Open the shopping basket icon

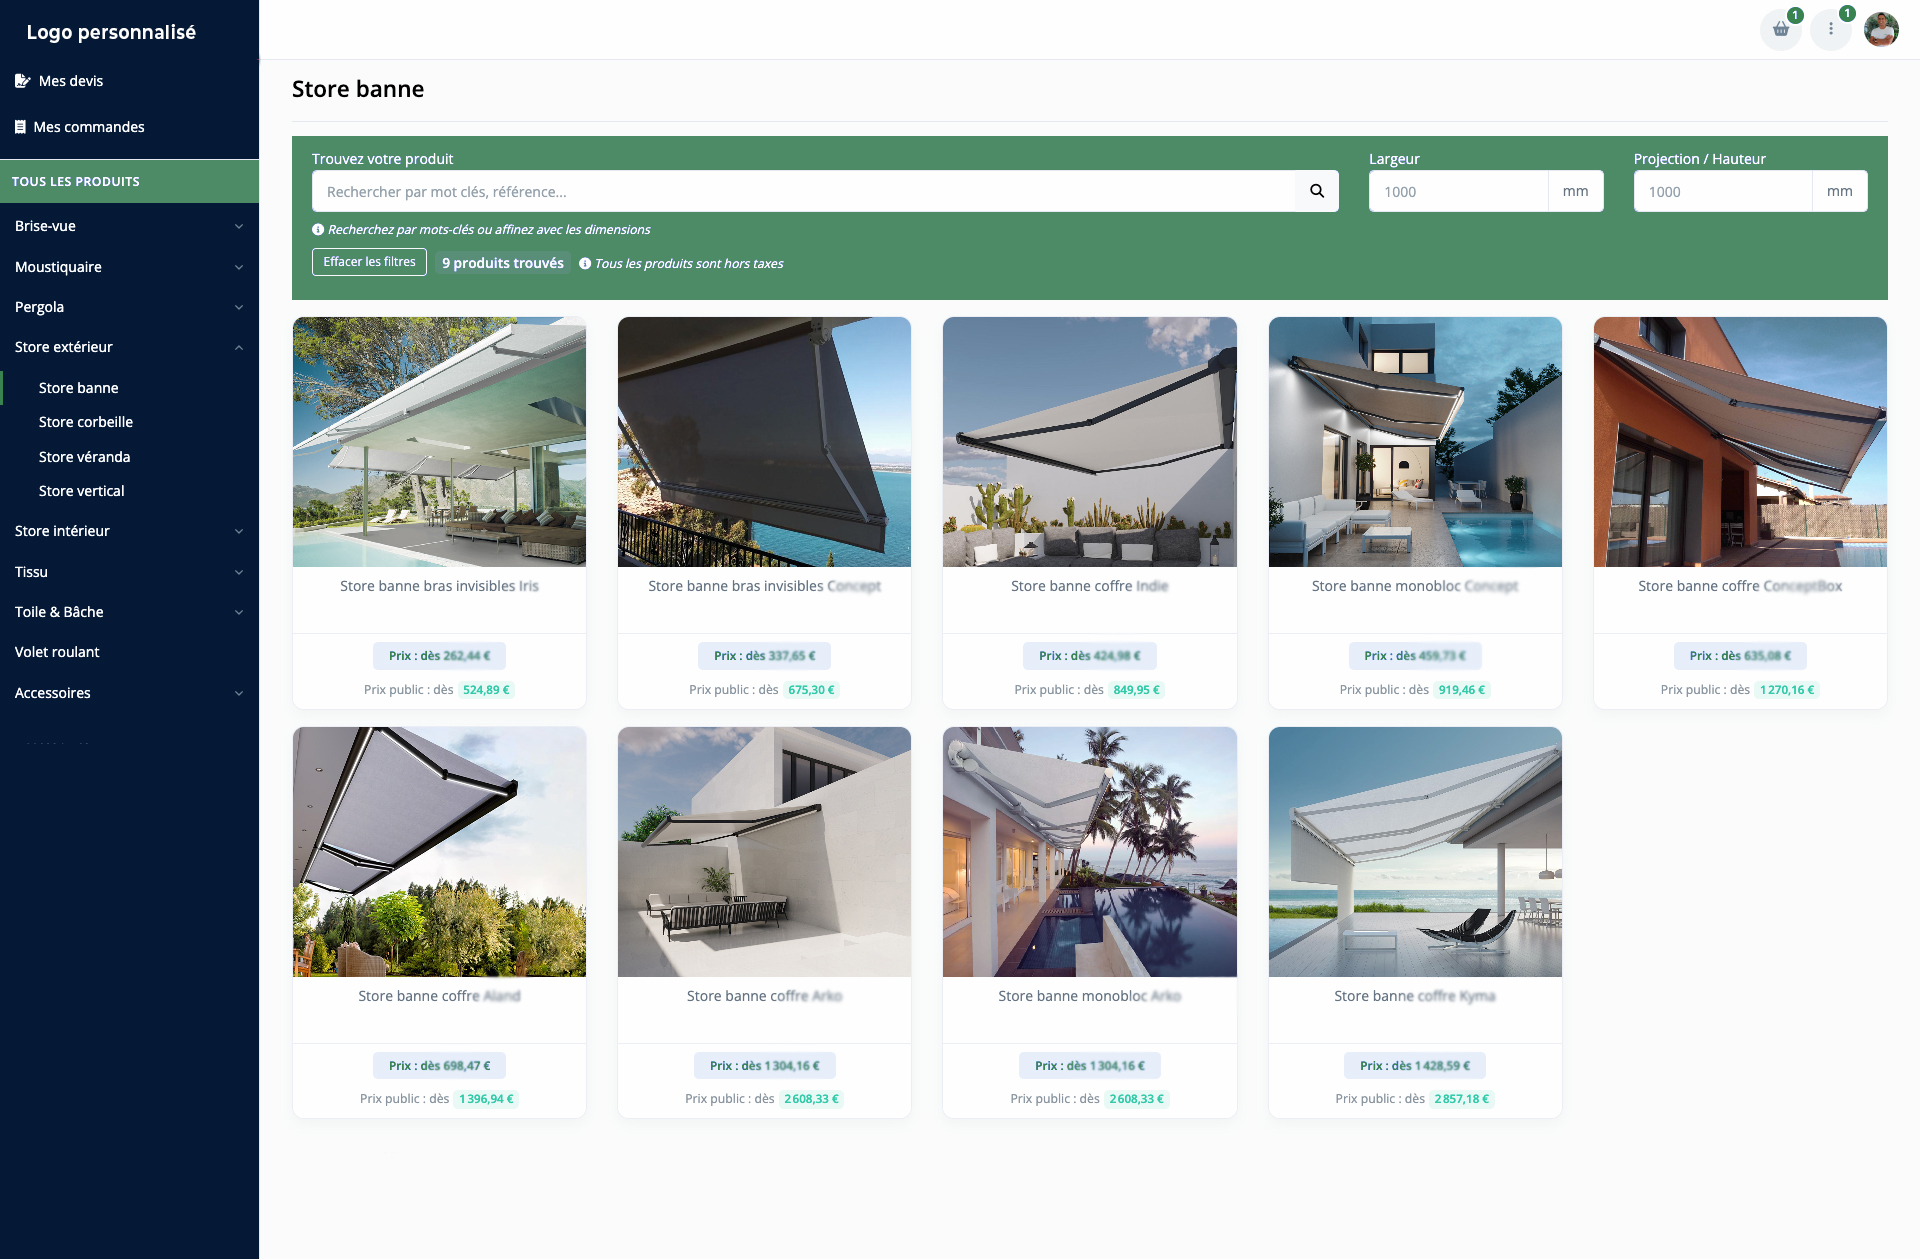coord(1780,29)
